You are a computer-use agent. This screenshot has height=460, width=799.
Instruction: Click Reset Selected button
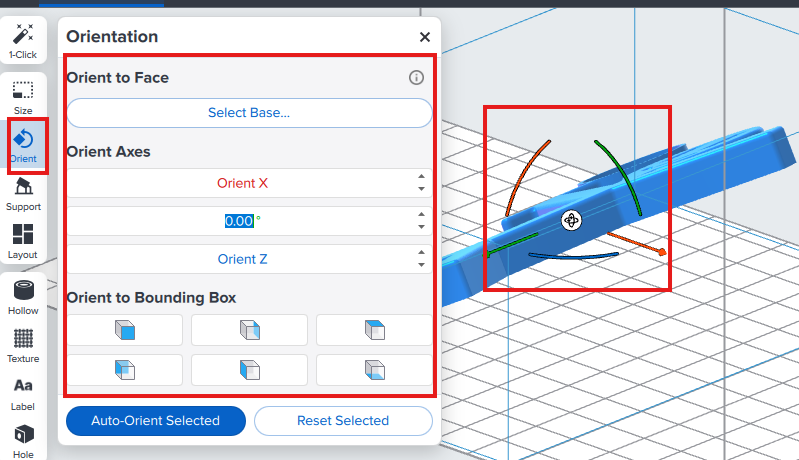pyautogui.click(x=343, y=421)
